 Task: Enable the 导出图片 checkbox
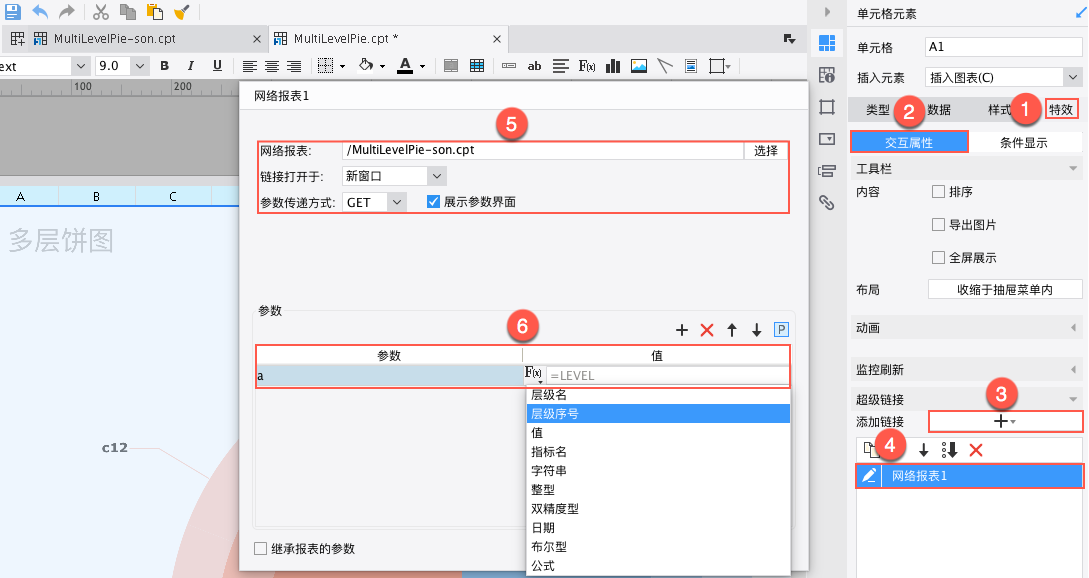[938, 224]
